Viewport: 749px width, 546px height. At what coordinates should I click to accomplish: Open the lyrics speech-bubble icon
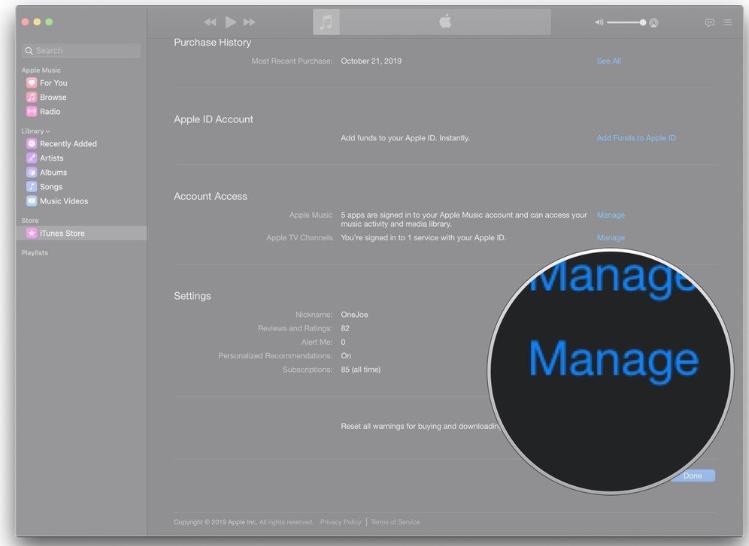click(x=709, y=22)
